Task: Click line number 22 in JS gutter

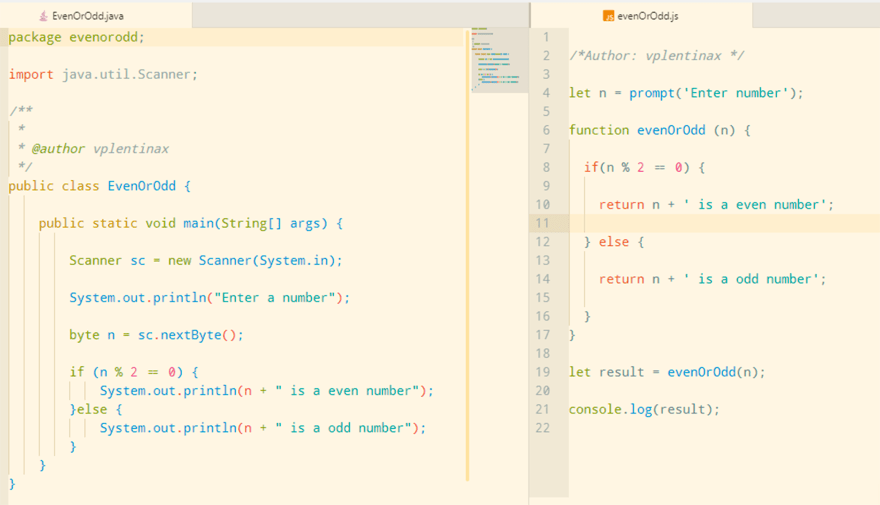Action: [542, 428]
